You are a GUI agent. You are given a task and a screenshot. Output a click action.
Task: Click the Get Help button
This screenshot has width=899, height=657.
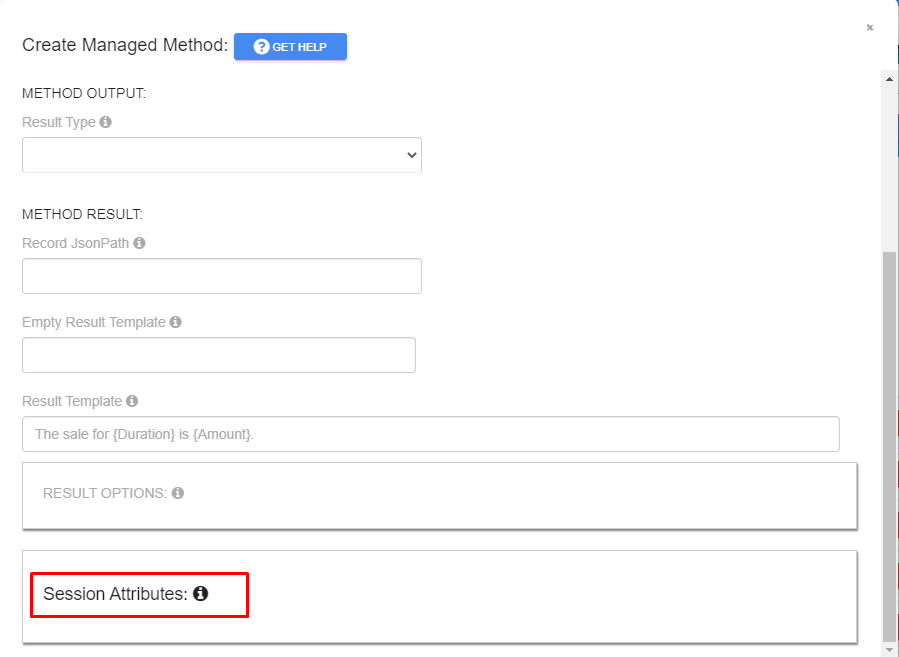pyautogui.click(x=290, y=47)
